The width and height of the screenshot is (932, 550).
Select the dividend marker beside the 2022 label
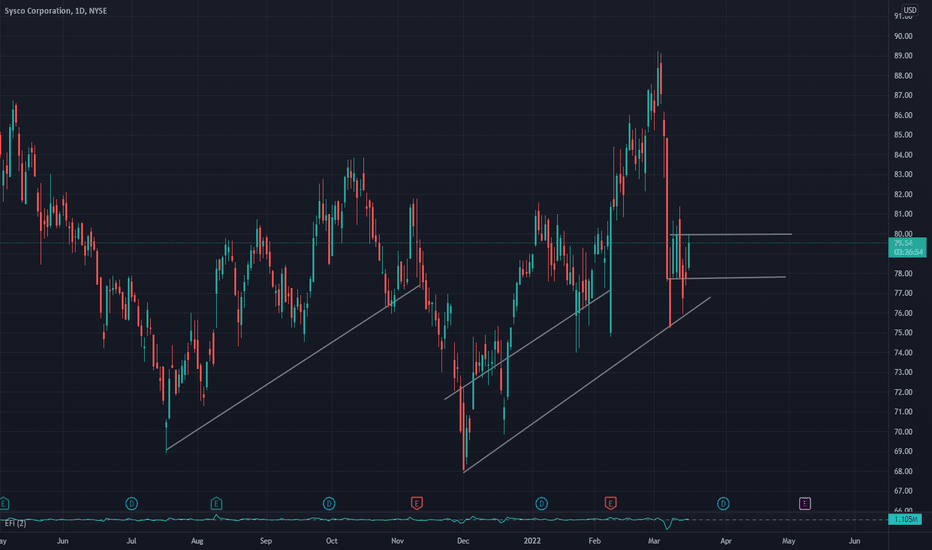coord(541,504)
